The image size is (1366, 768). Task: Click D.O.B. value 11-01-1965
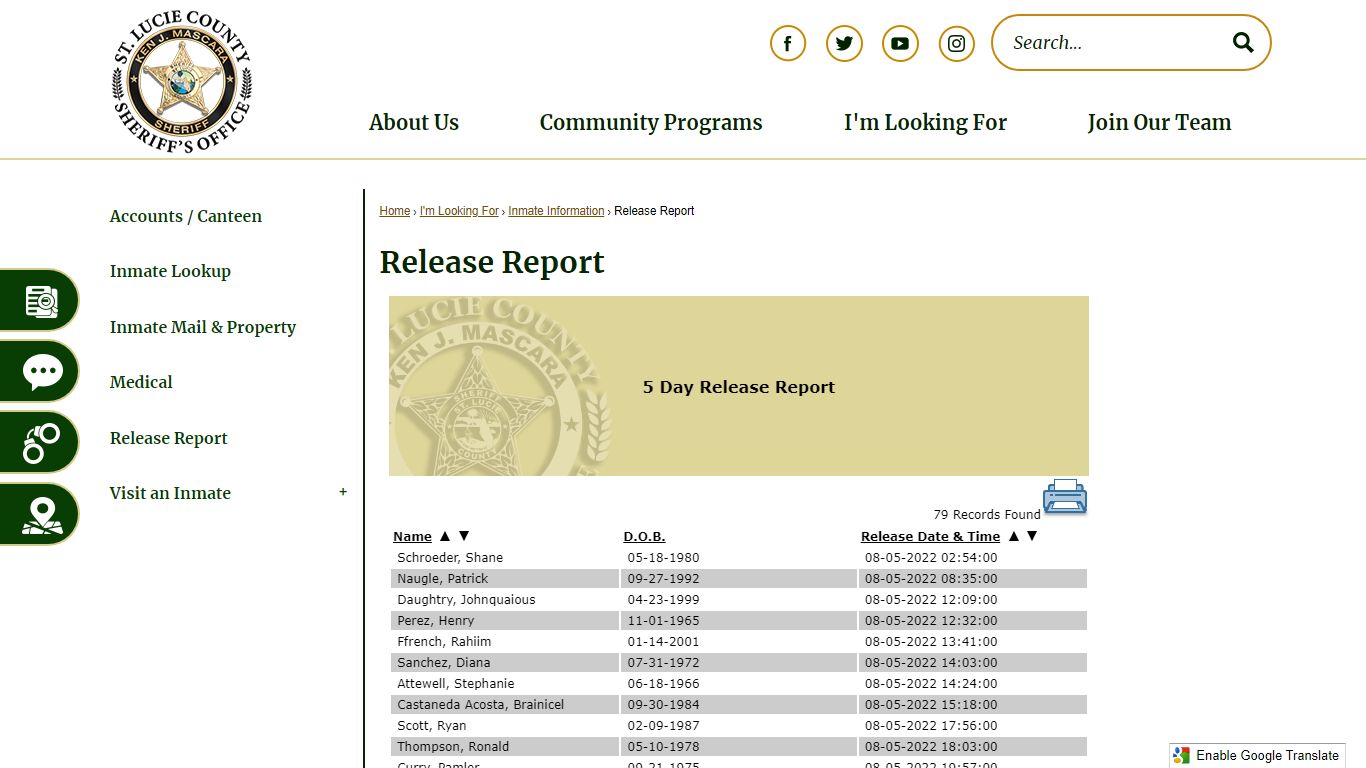coord(664,621)
